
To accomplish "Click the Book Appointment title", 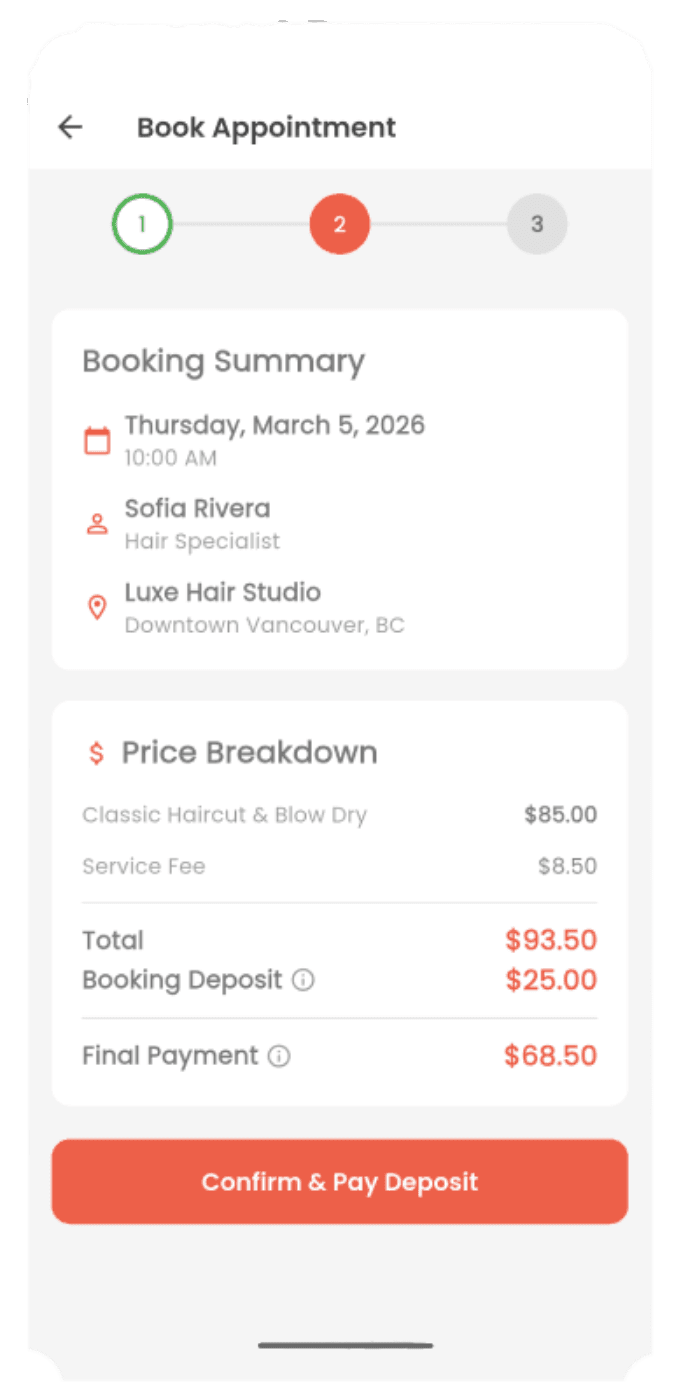I will coord(266,128).
